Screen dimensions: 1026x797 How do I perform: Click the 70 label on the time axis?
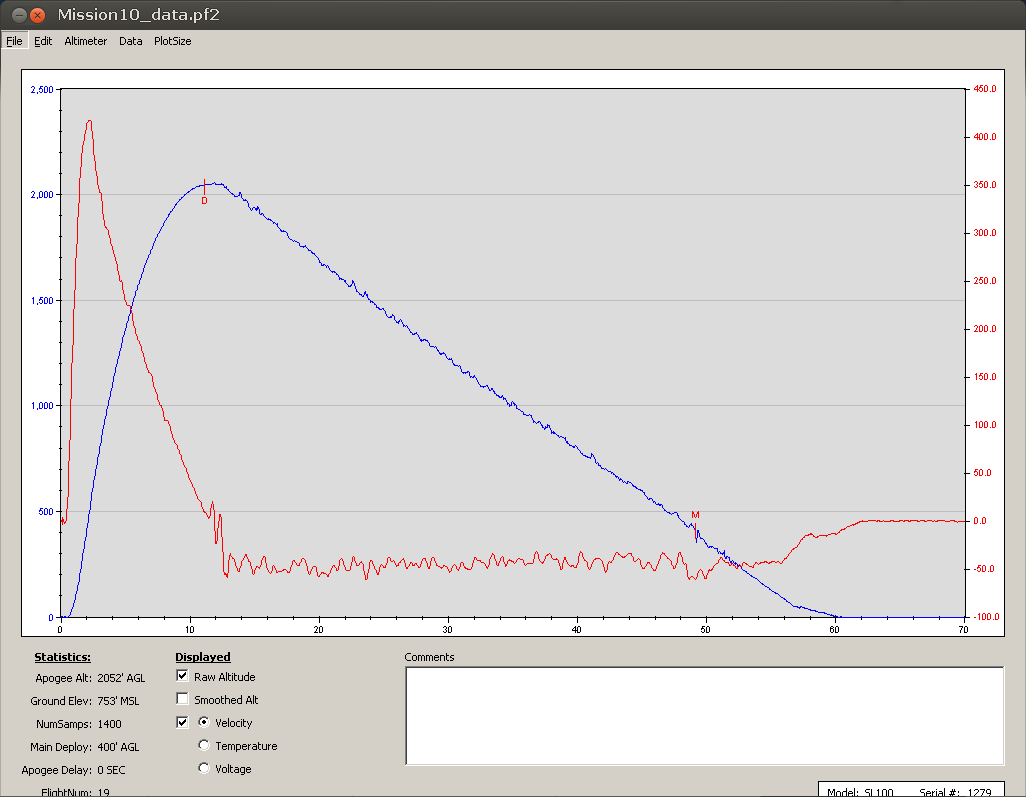tap(963, 629)
